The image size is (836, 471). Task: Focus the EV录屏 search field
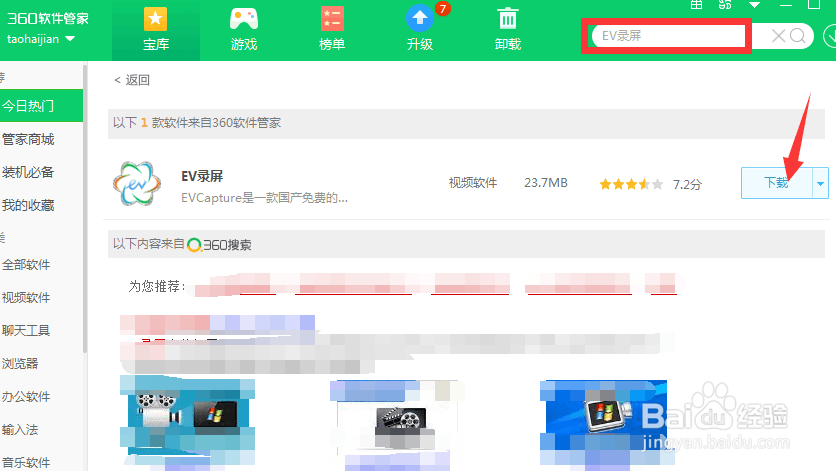coord(669,36)
